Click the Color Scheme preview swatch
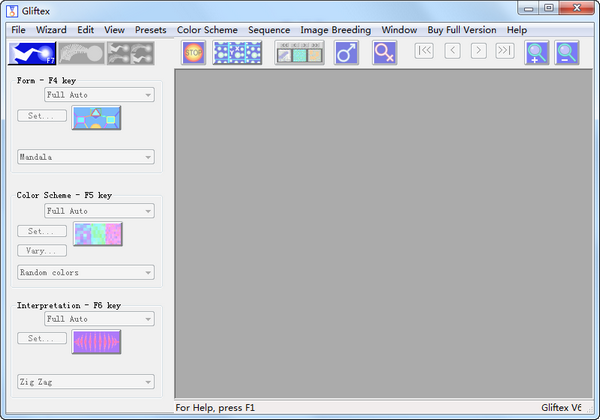 click(98, 234)
